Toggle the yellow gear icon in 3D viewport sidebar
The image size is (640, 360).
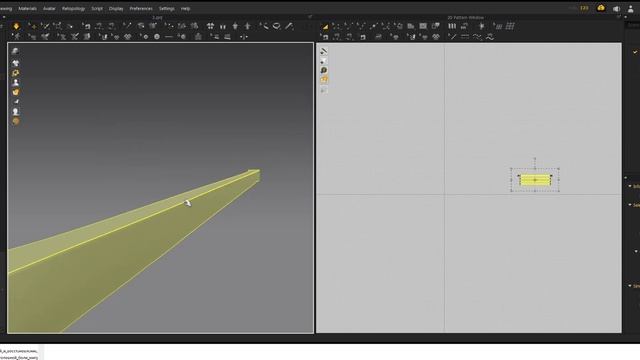[x=16, y=73]
